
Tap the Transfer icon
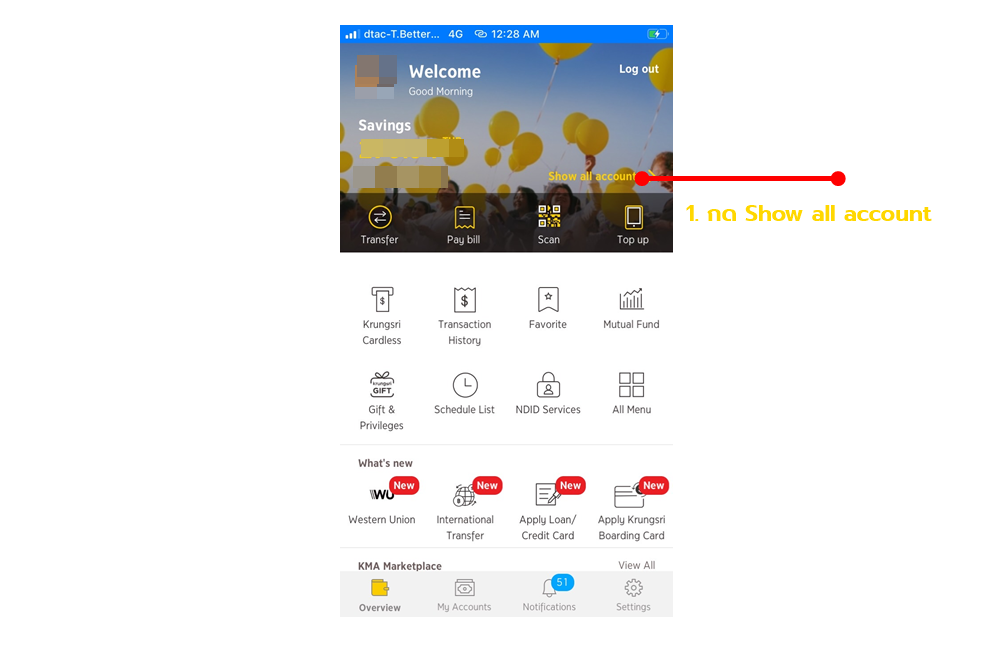(379, 217)
